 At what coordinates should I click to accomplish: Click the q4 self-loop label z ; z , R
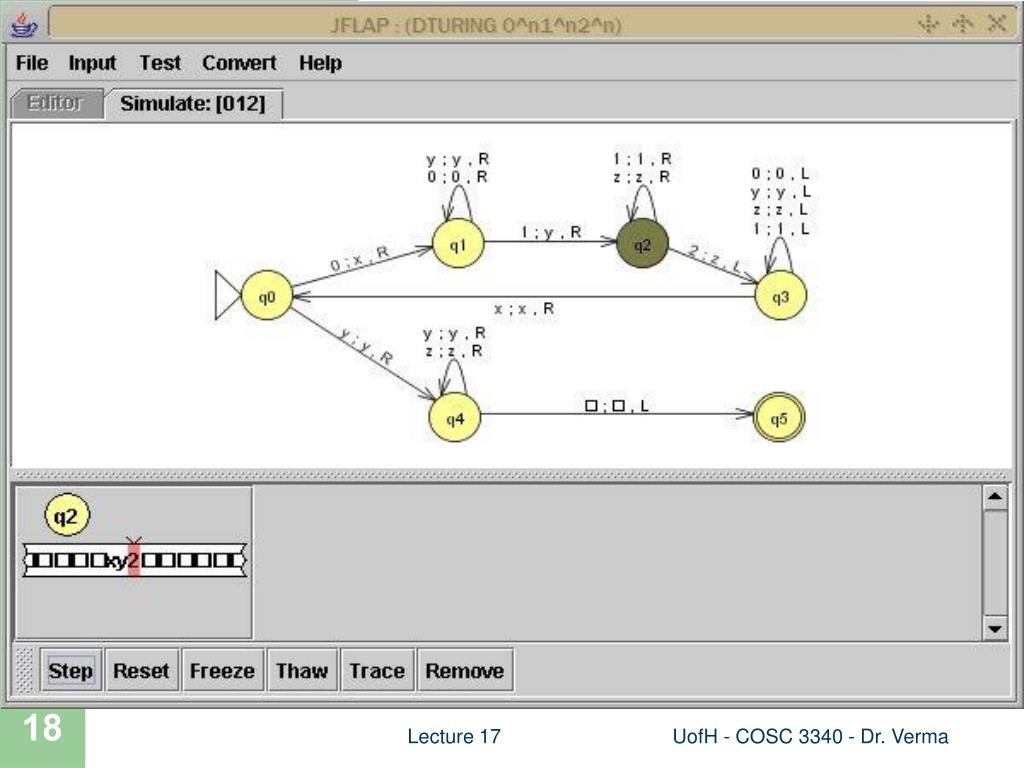(x=454, y=351)
